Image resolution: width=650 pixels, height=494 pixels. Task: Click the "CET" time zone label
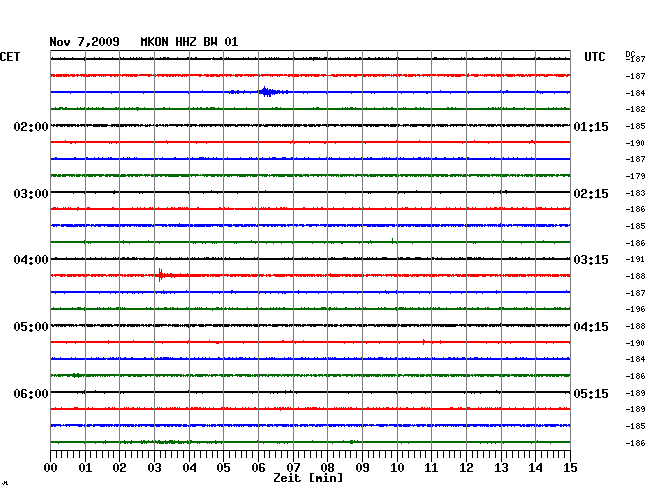[10, 57]
